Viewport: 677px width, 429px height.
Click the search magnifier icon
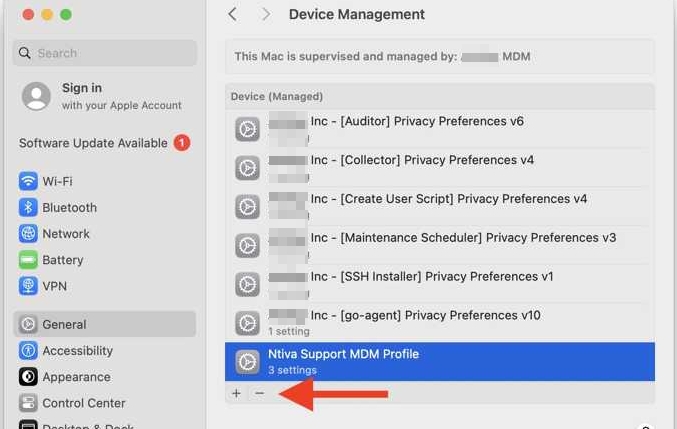[25, 53]
